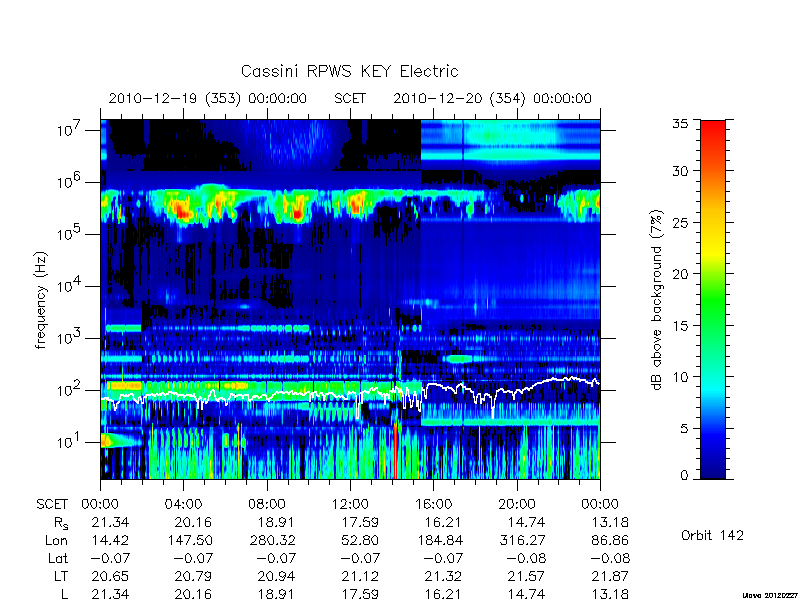
Task: Click the 12:00 time tick label
Action: pos(350,504)
